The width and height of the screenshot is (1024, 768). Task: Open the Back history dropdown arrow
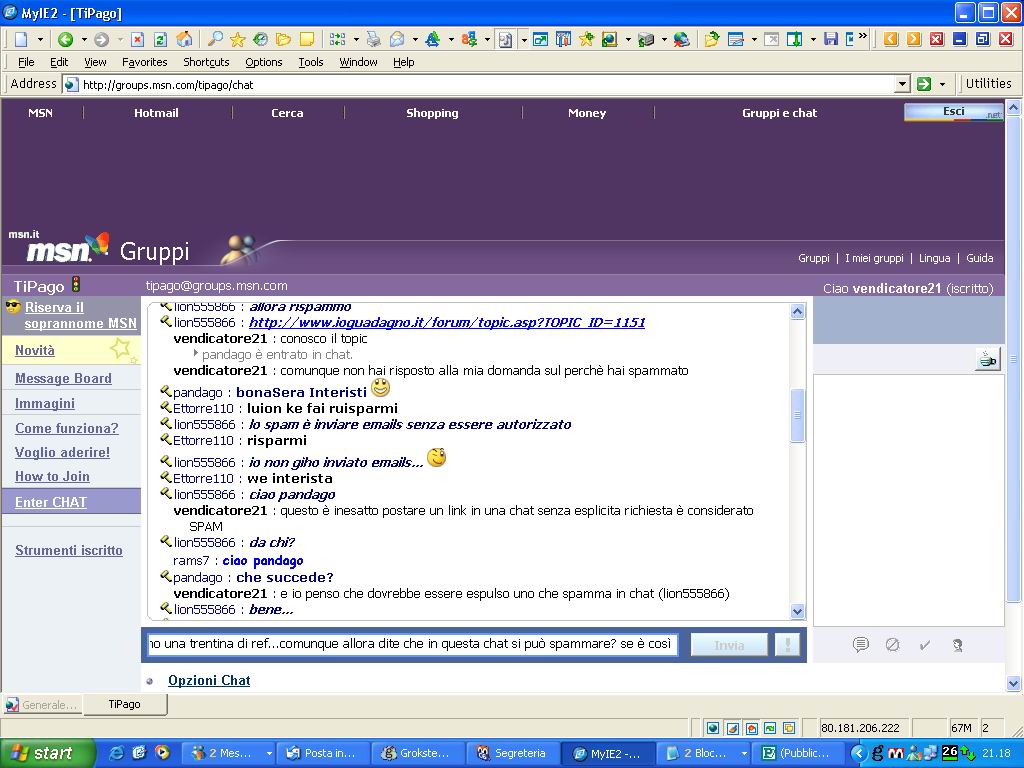click(84, 39)
